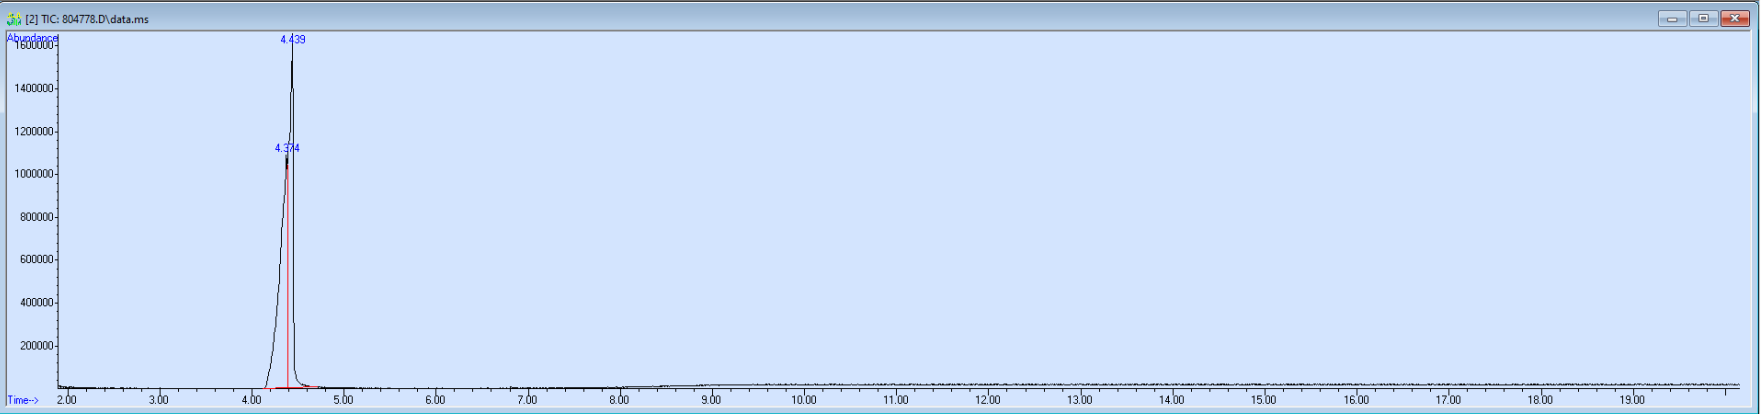Click the 19.00 time axis tick label
Screen dimensions: 1761x414
point(1632,400)
